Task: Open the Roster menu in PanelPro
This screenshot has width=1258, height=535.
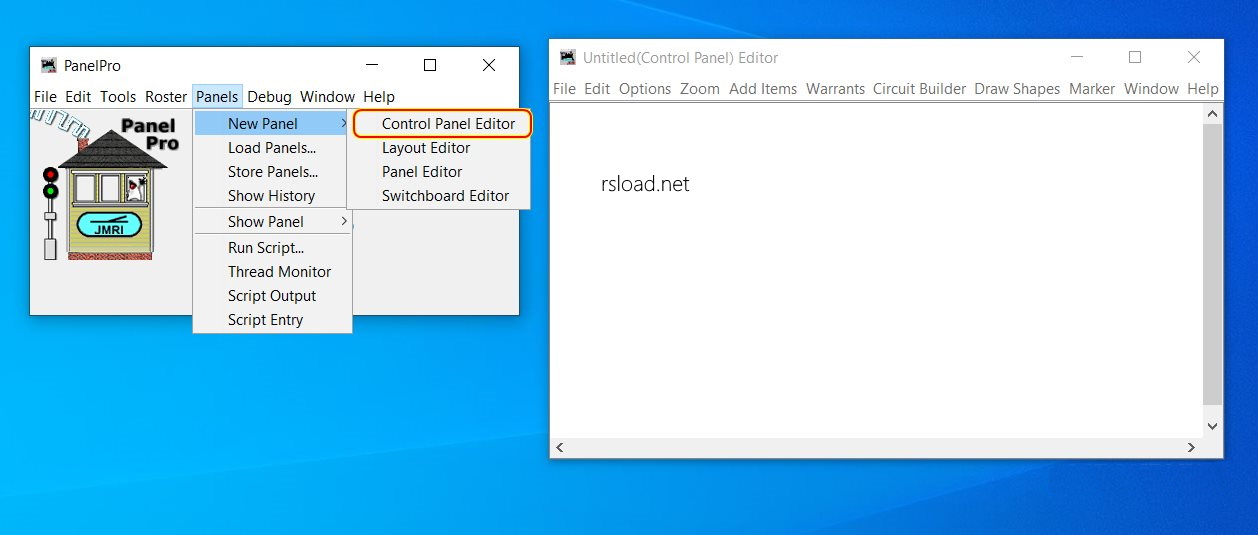Action: point(166,97)
